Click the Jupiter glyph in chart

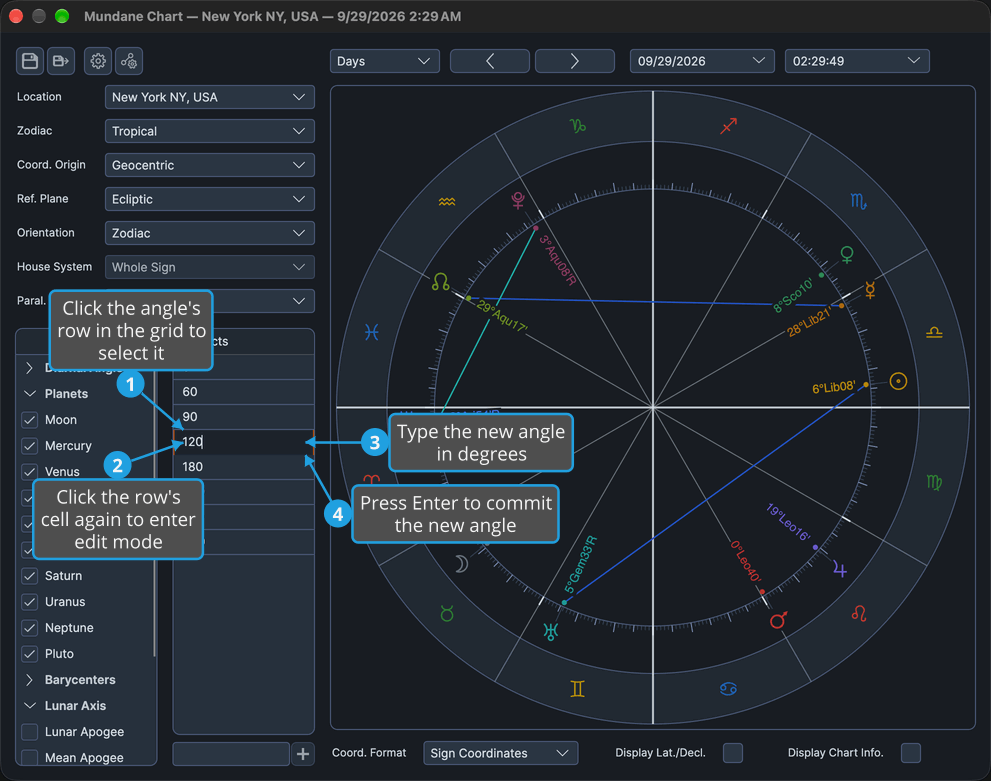click(839, 569)
